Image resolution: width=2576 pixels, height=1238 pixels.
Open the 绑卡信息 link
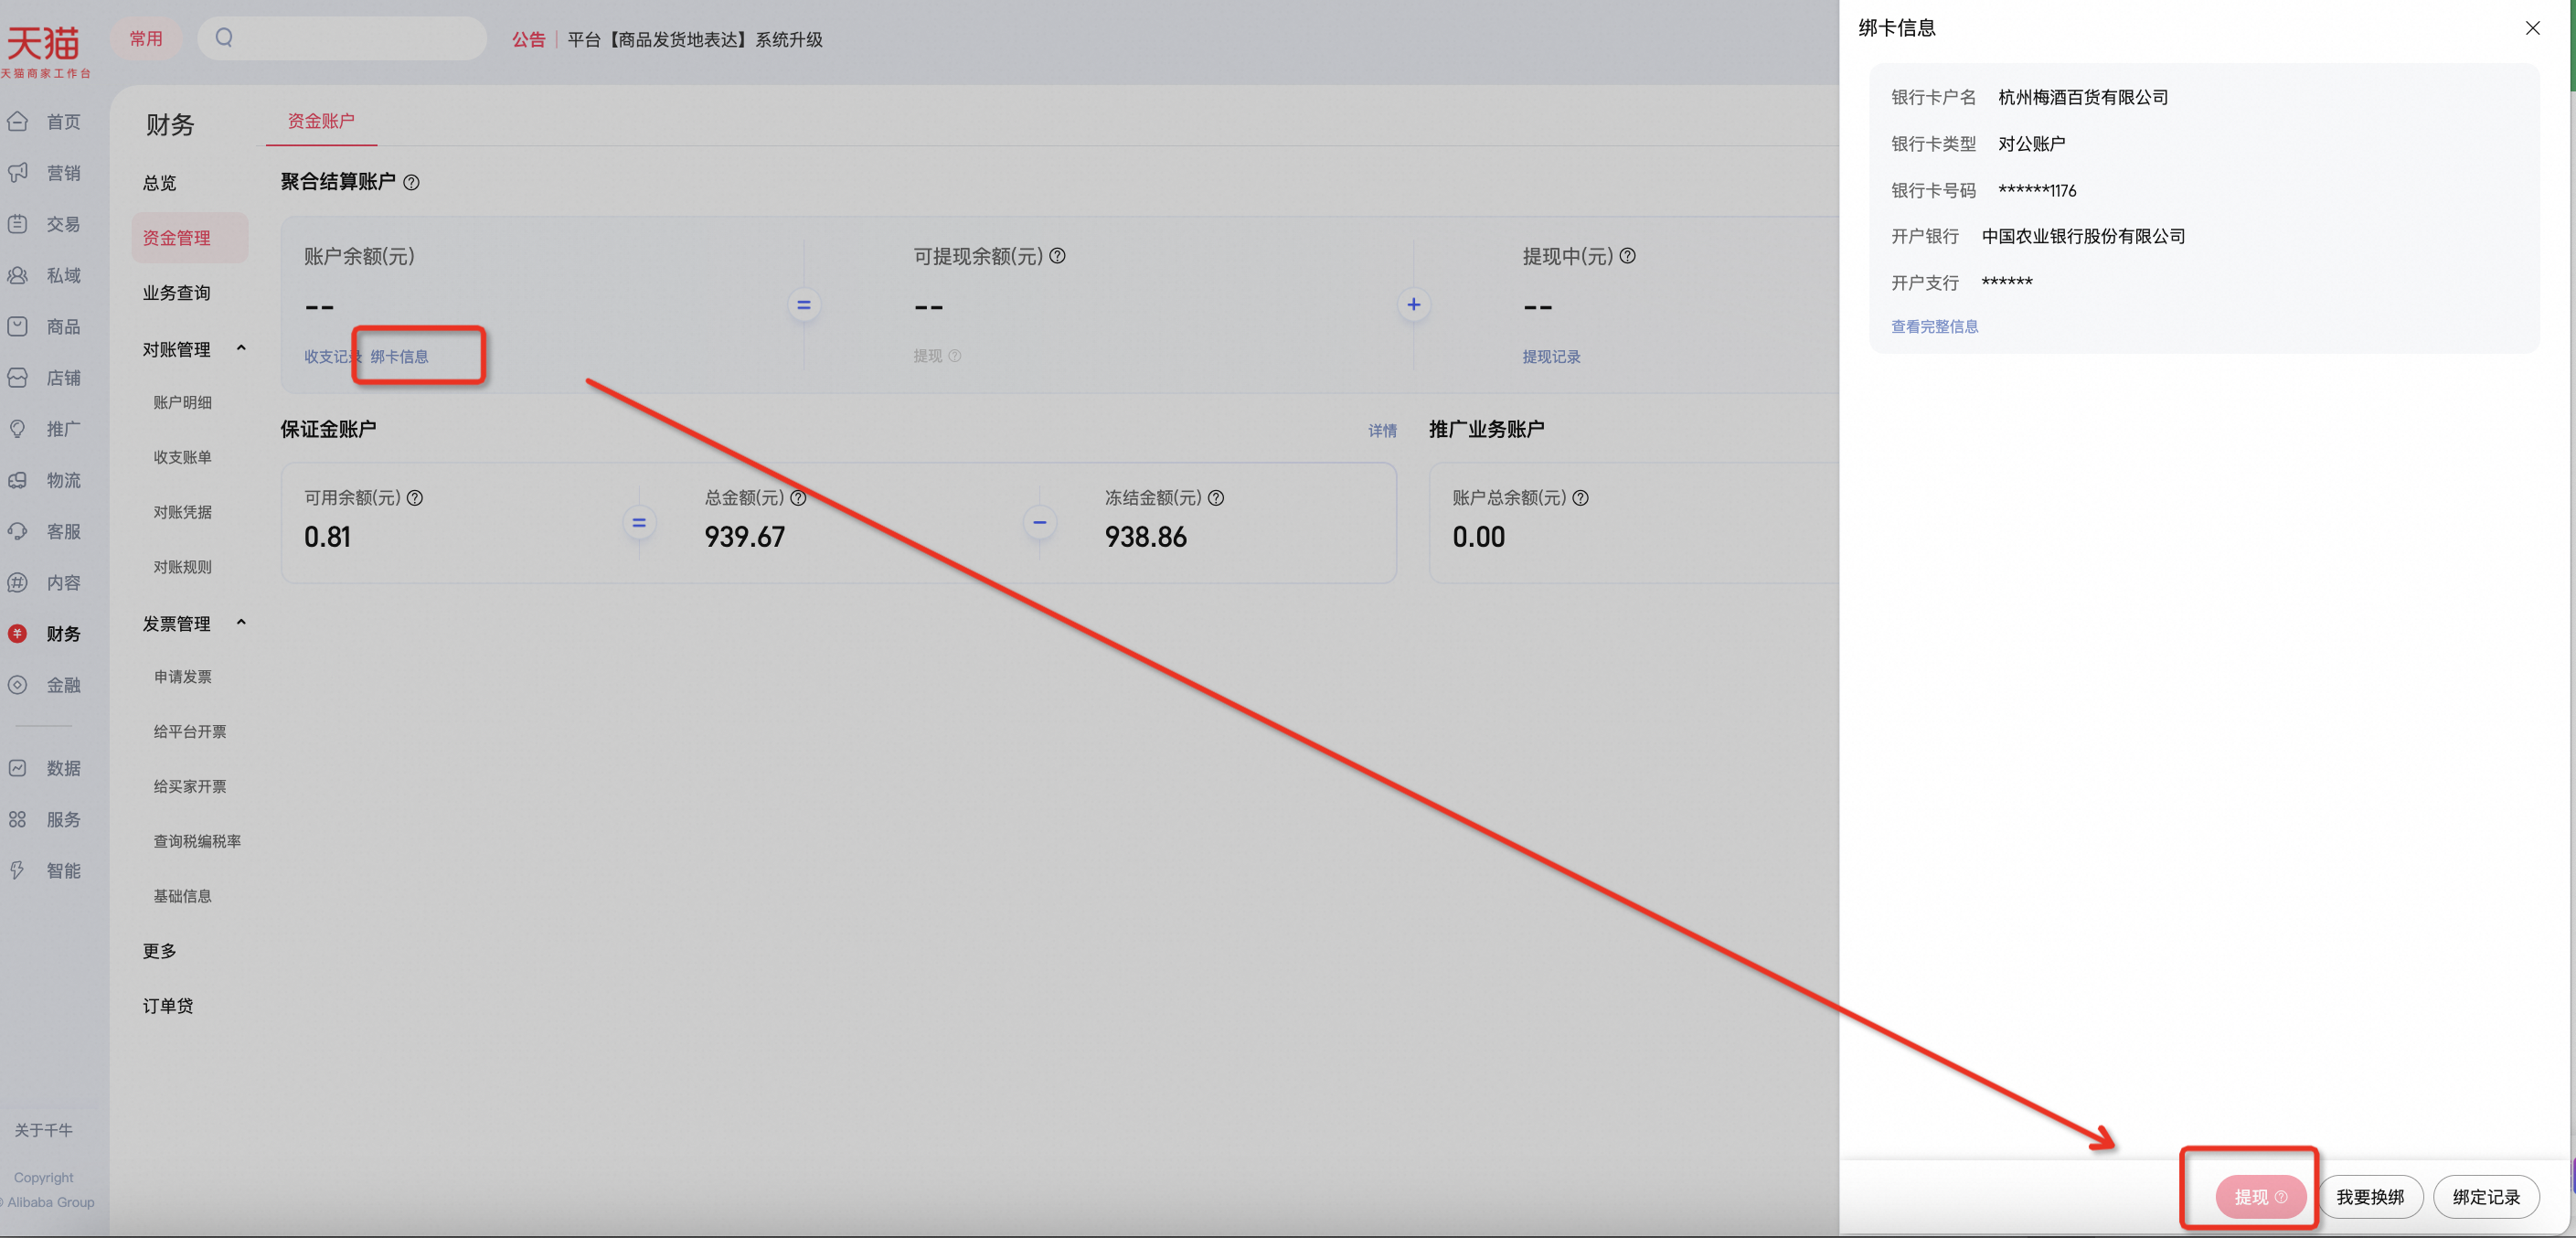tap(399, 357)
